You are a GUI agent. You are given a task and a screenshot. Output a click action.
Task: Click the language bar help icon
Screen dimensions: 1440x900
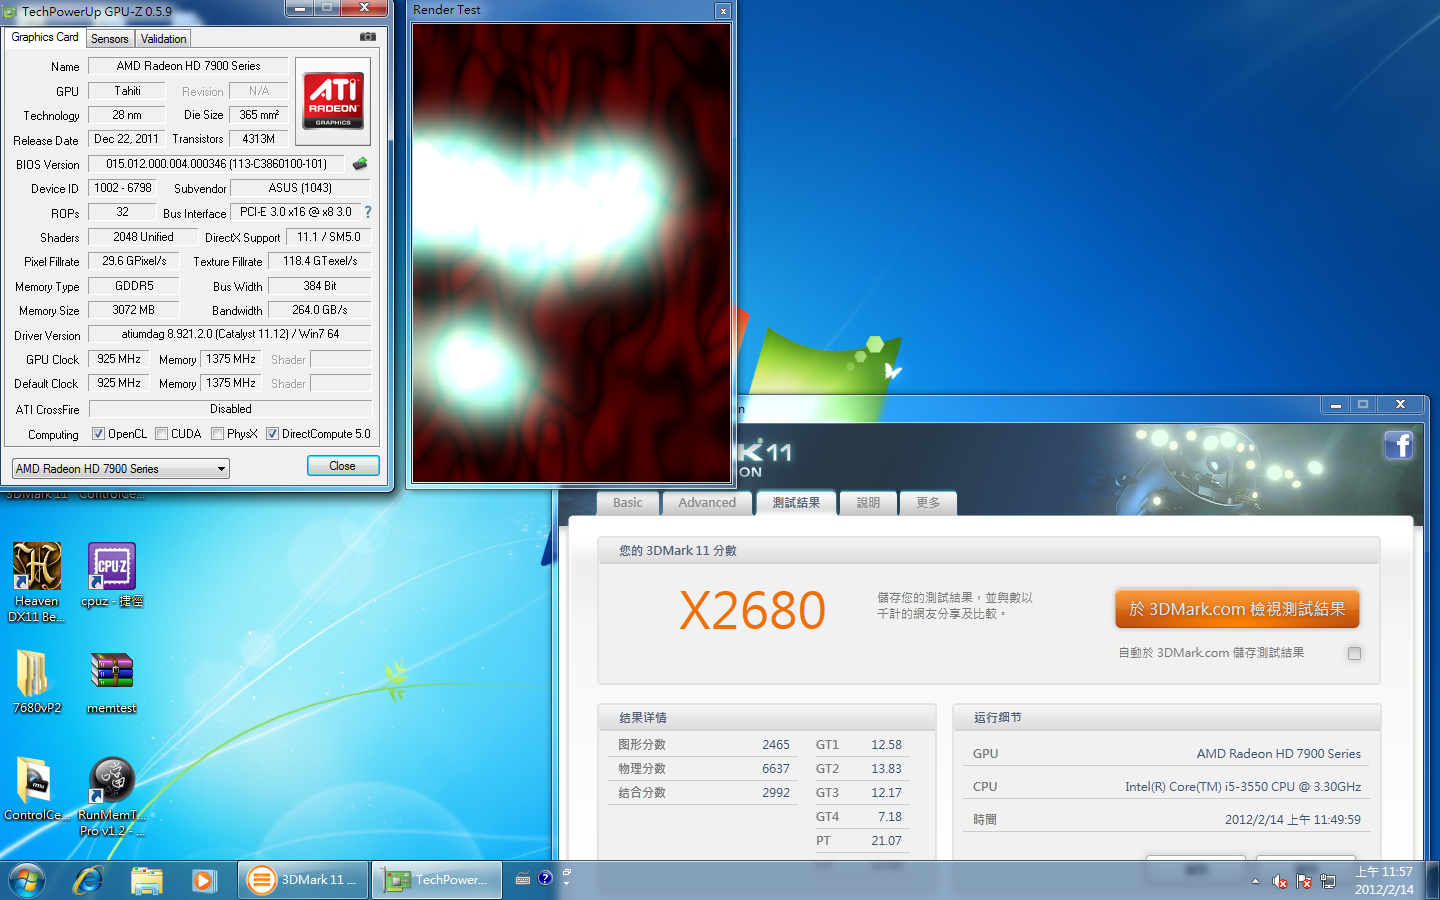click(545, 878)
